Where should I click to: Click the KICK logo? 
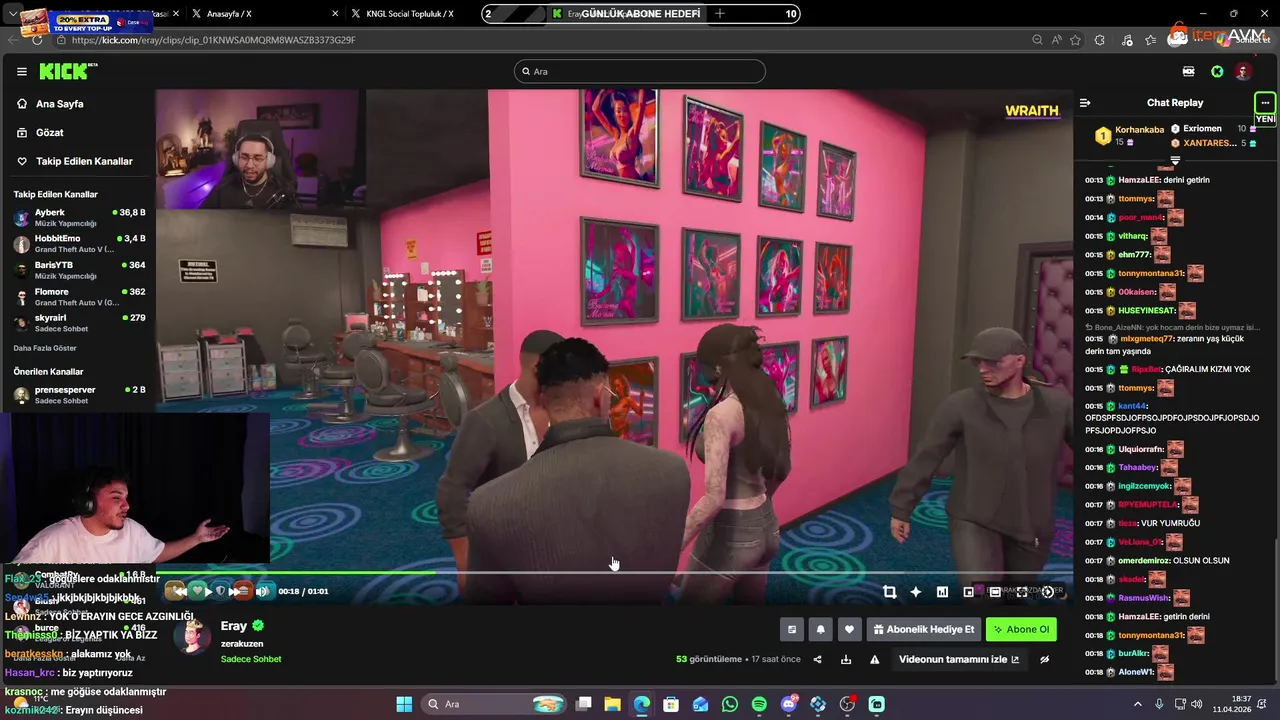(x=65, y=71)
